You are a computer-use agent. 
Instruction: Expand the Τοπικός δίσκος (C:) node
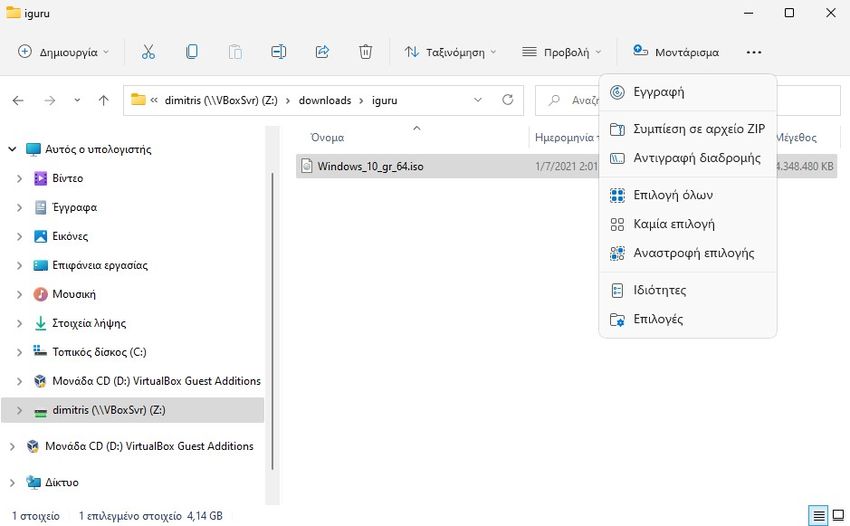(x=20, y=352)
